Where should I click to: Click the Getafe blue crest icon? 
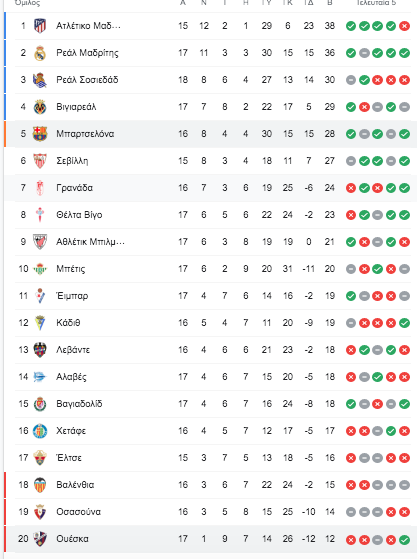pos(40,431)
